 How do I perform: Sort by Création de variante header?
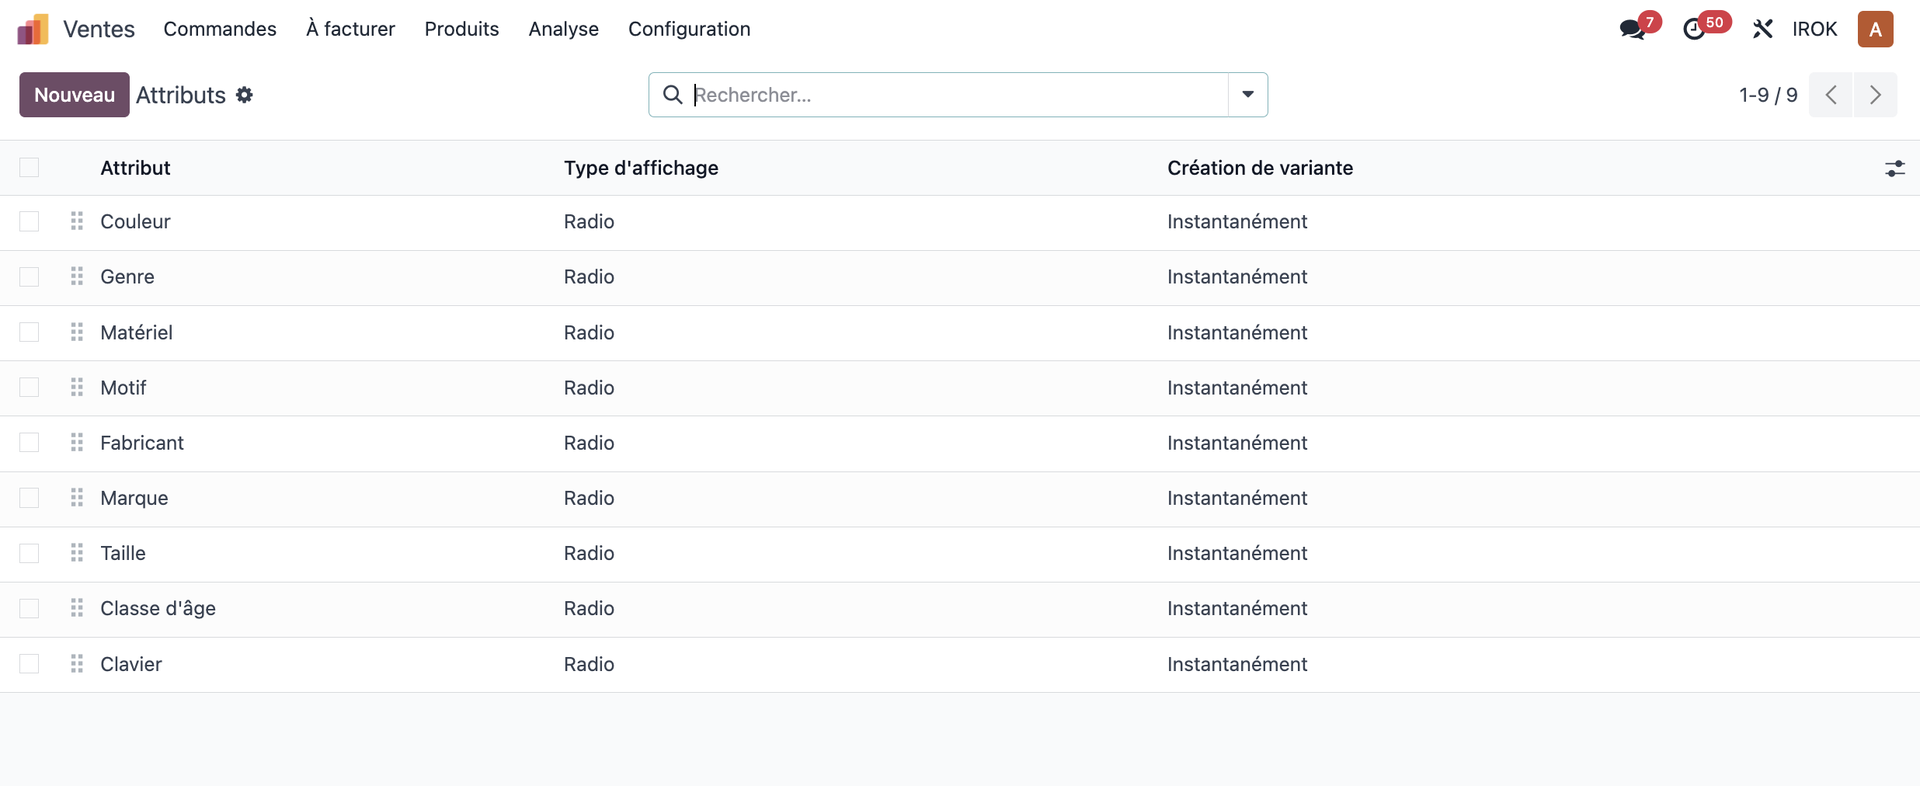[x=1260, y=168]
